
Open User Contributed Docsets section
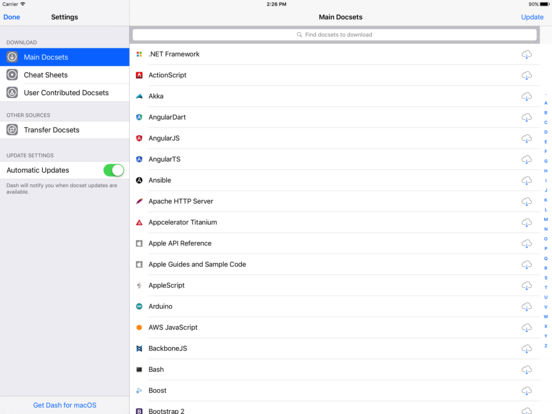click(x=65, y=93)
